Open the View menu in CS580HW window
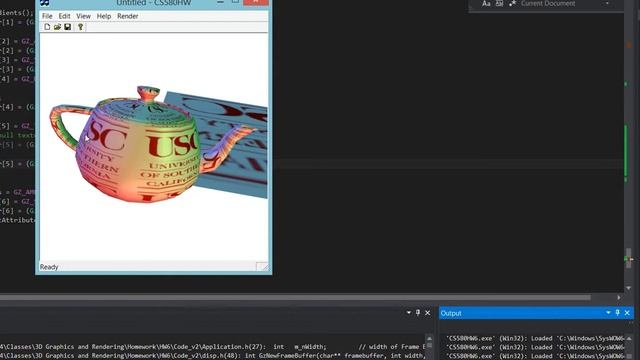The height and width of the screenshot is (360, 640). point(83,16)
